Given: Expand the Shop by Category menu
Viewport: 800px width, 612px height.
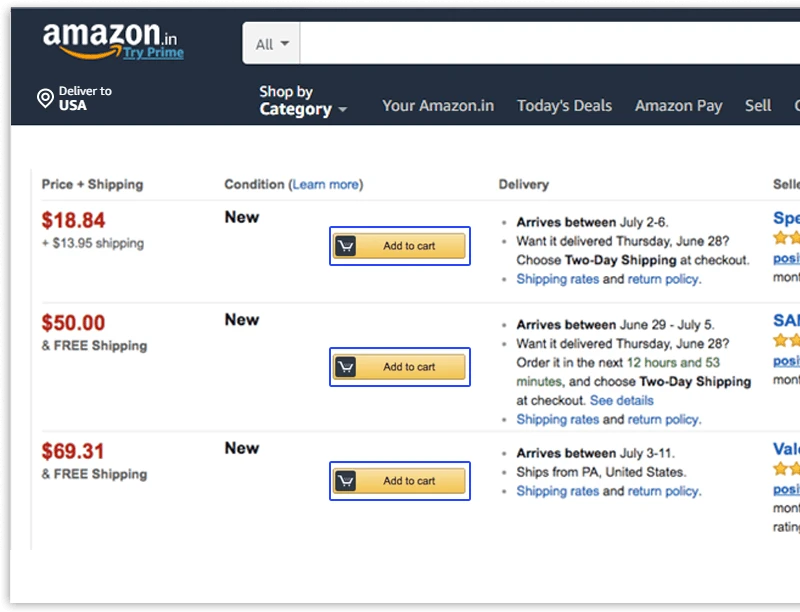Looking at the screenshot, I should tap(300, 105).
